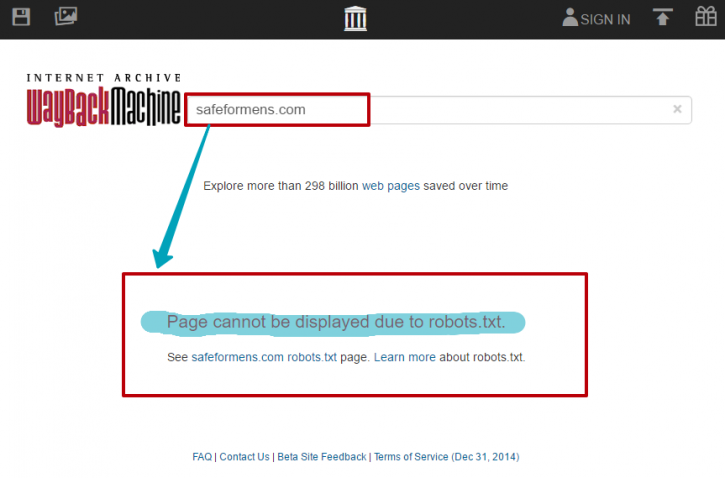Open the Beta Site Feedback link
Image resolution: width=725 pixels, height=478 pixels.
click(322, 457)
